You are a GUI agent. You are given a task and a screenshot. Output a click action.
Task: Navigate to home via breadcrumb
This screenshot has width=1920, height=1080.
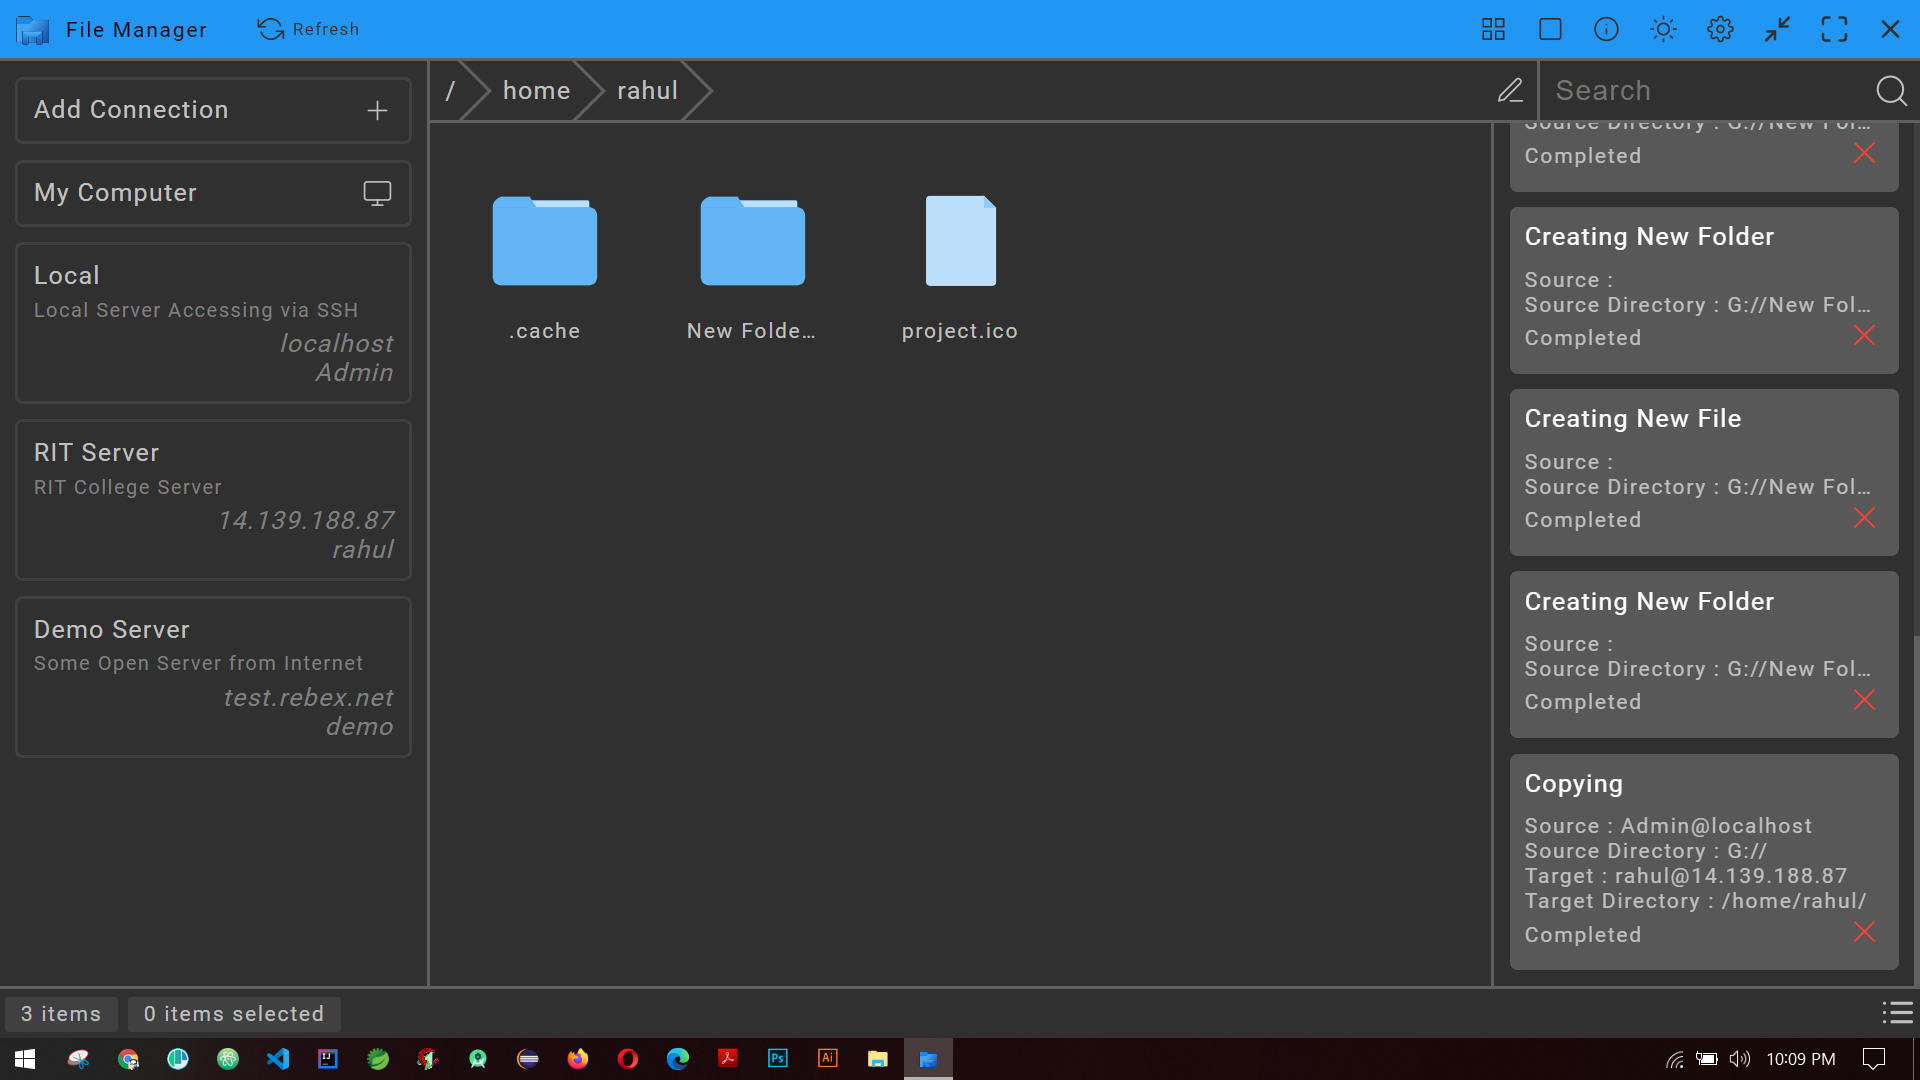click(x=537, y=90)
